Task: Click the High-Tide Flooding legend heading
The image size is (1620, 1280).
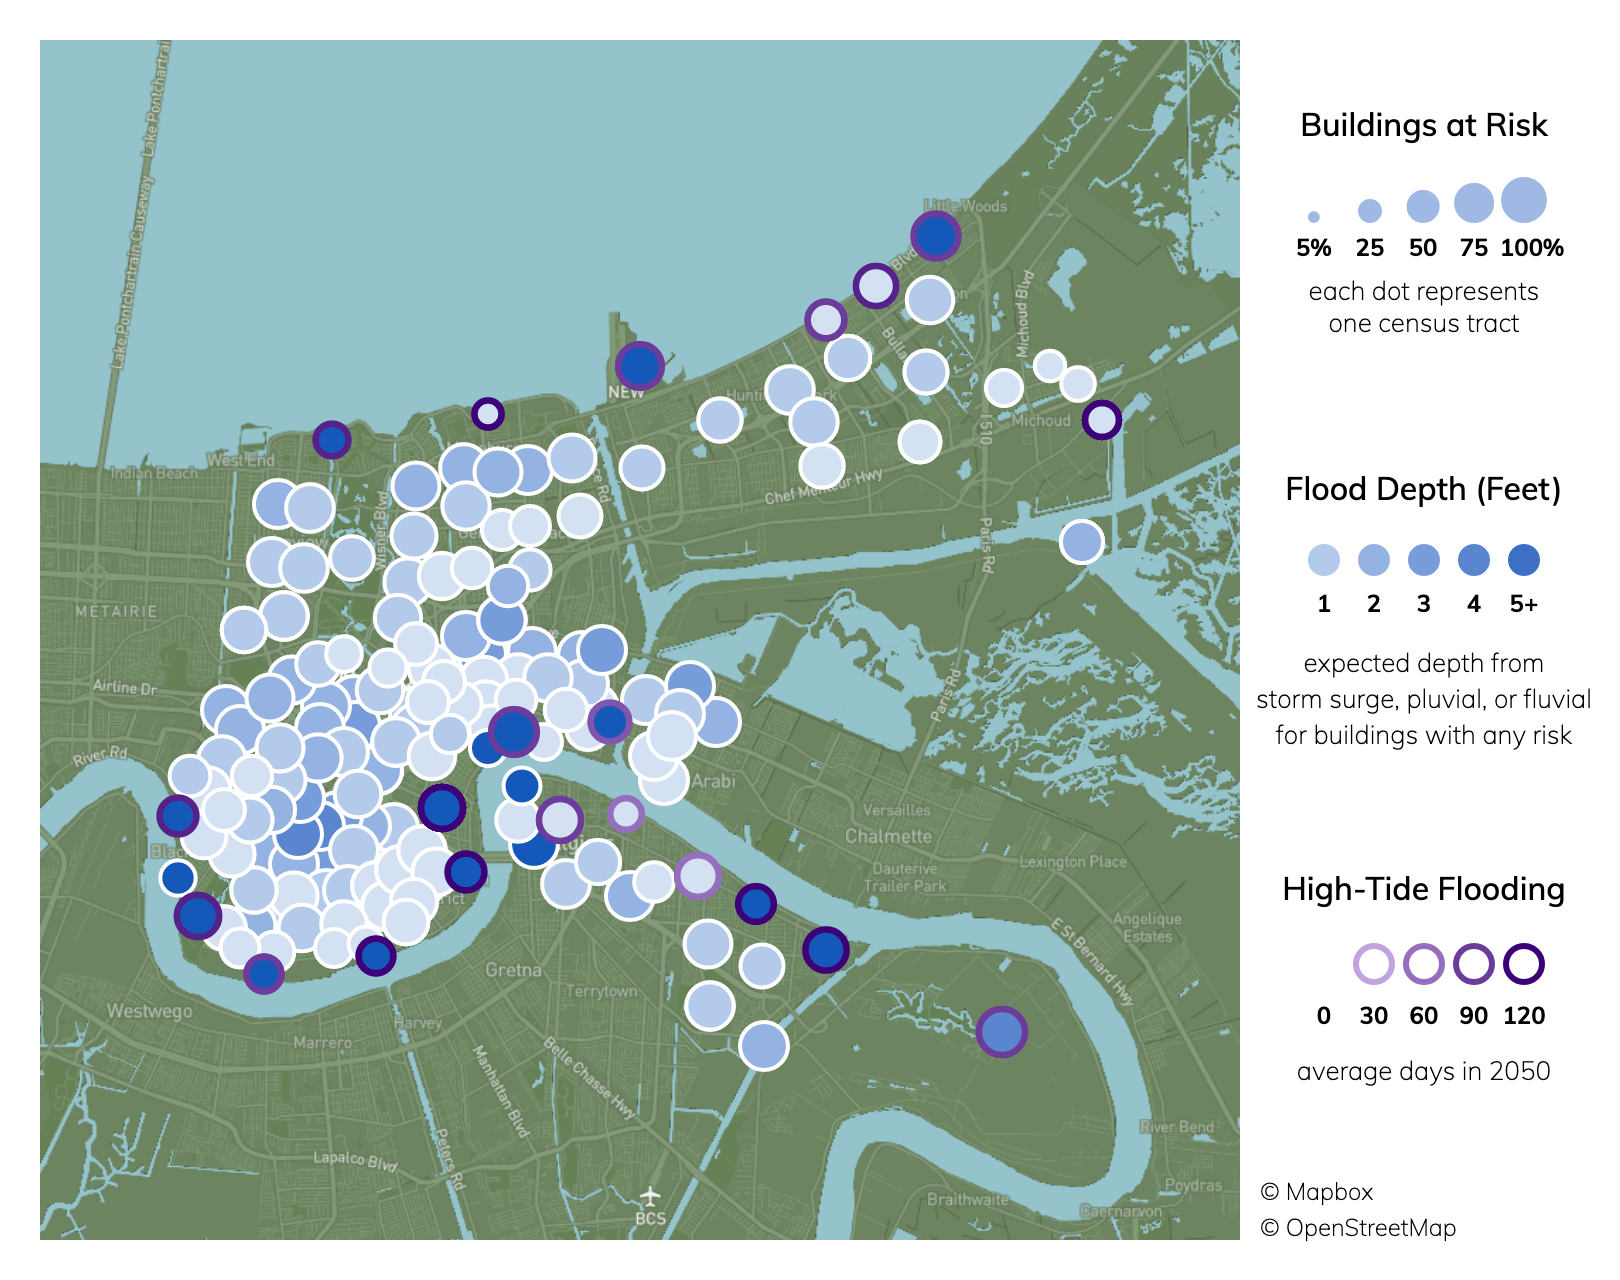Action: tap(1423, 889)
